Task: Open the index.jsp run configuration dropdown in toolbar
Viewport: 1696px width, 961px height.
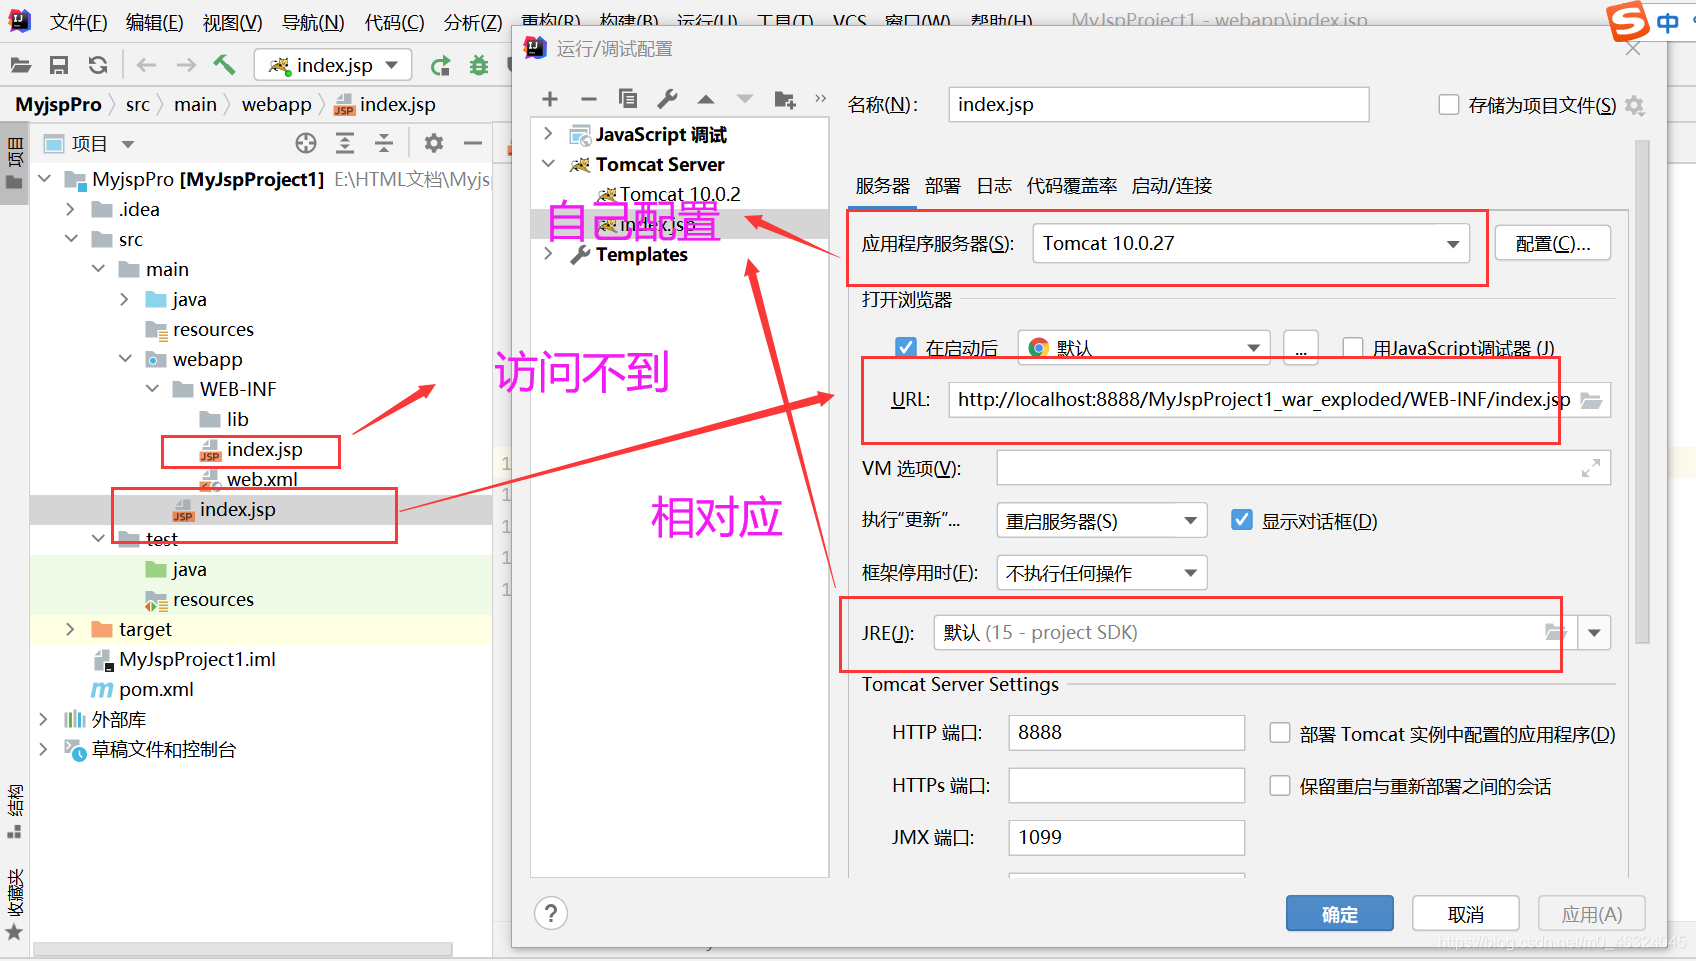Action: tap(333, 65)
